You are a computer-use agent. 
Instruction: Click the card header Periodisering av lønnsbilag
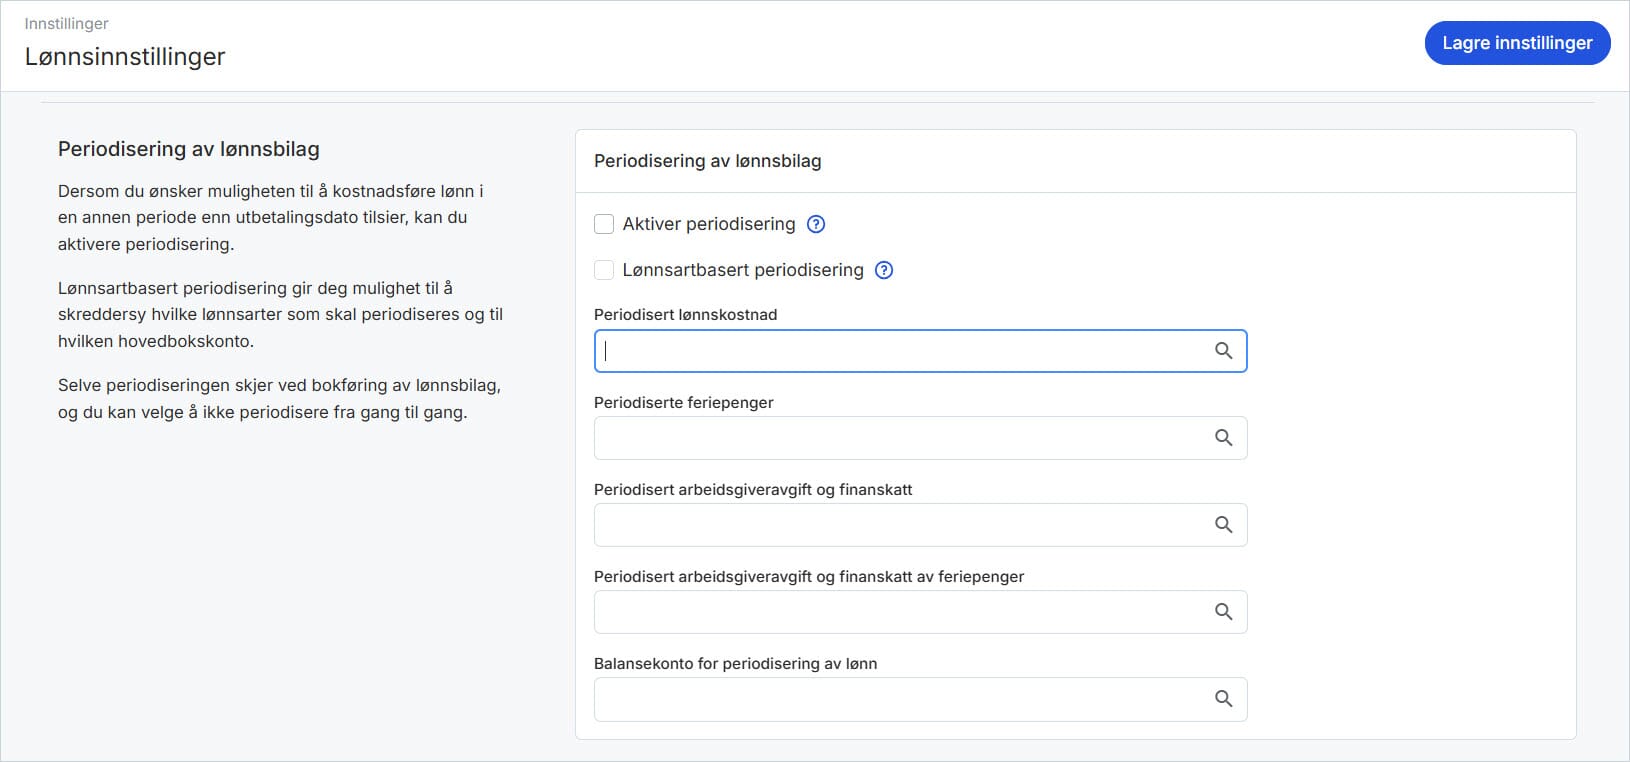tap(708, 161)
